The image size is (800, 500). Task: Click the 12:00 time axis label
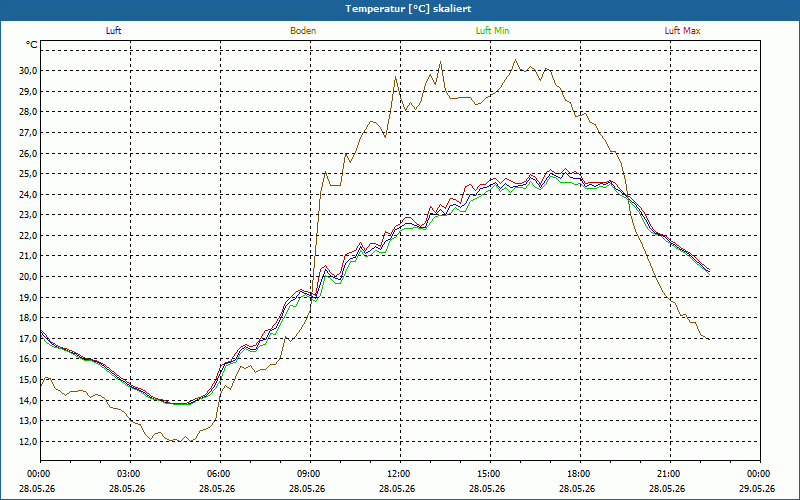(397, 474)
